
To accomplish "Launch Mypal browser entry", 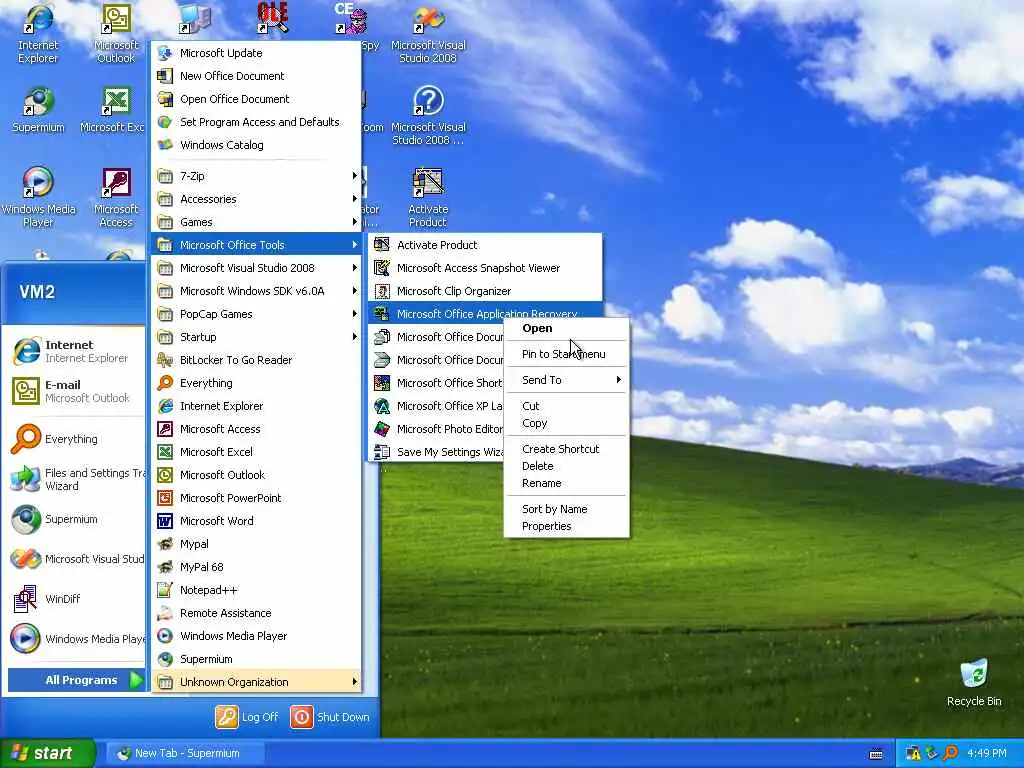I will 256,544.
